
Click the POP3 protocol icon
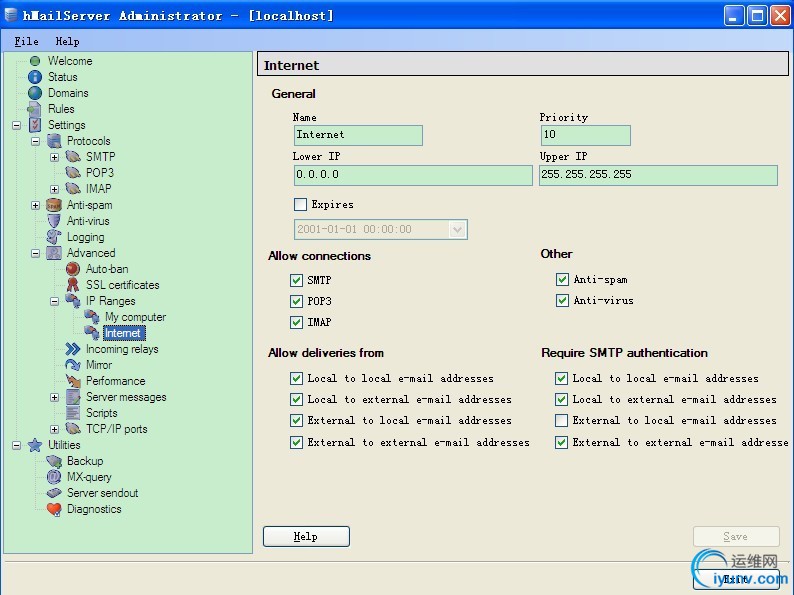(73, 173)
